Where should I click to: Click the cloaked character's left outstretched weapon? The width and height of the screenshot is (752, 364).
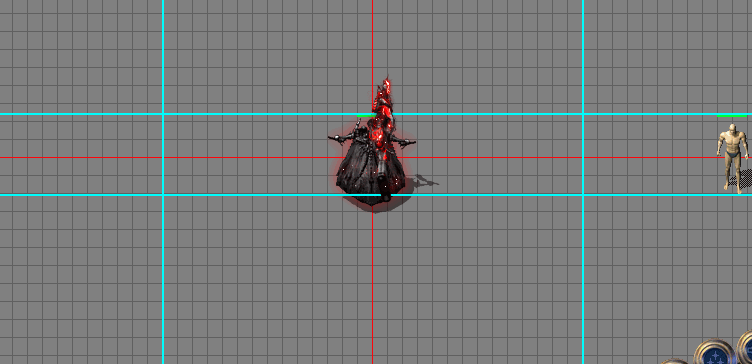point(342,138)
